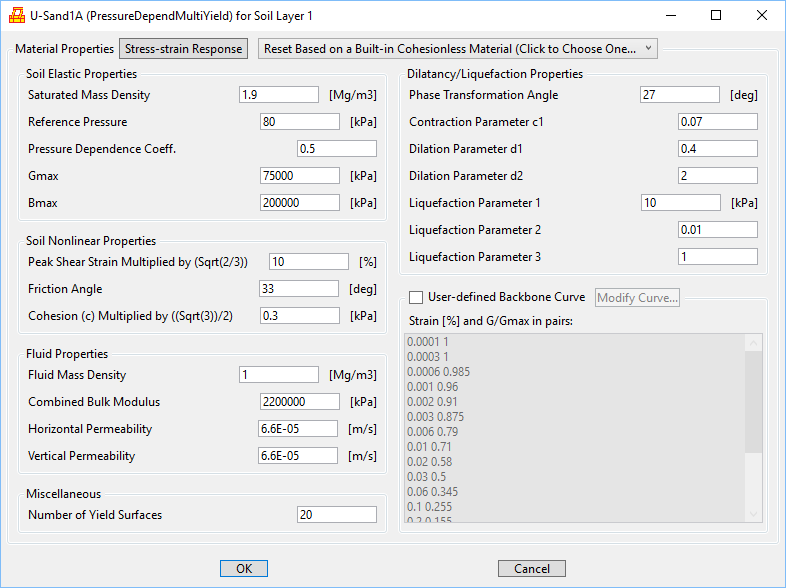The width and height of the screenshot is (786, 588).
Task: Focus the Combined Bulk Modulus field
Action: (299, 402)
